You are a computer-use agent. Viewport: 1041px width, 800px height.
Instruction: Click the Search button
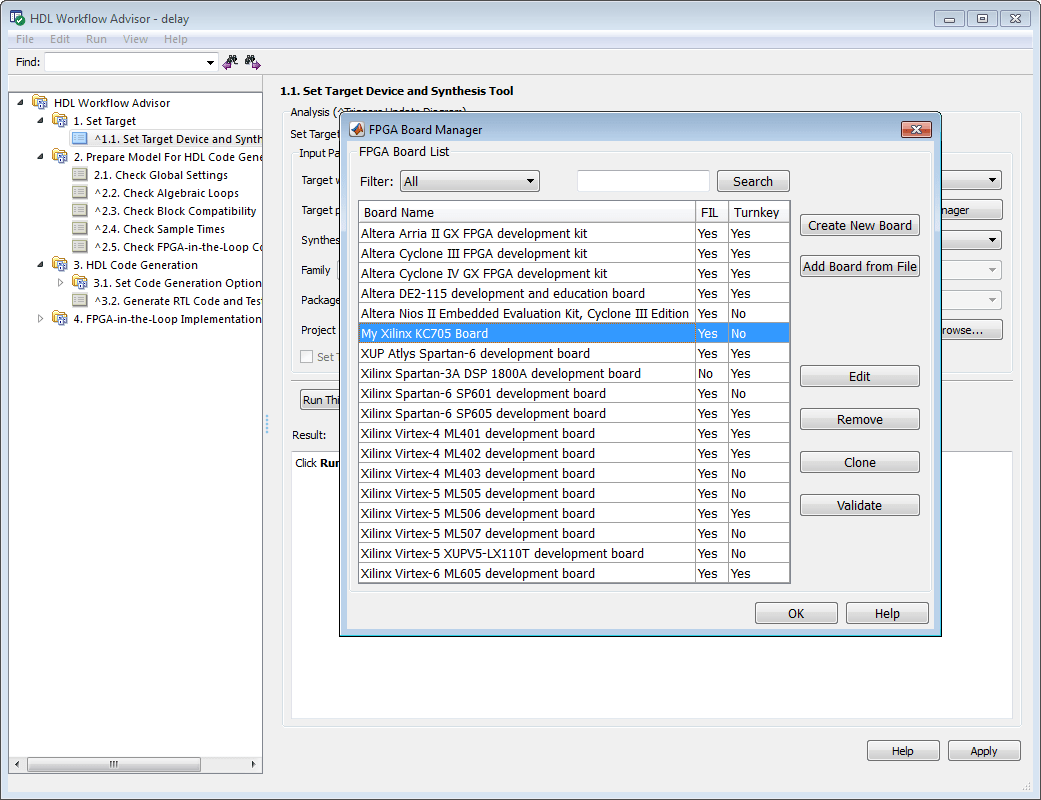pos(753,181)
